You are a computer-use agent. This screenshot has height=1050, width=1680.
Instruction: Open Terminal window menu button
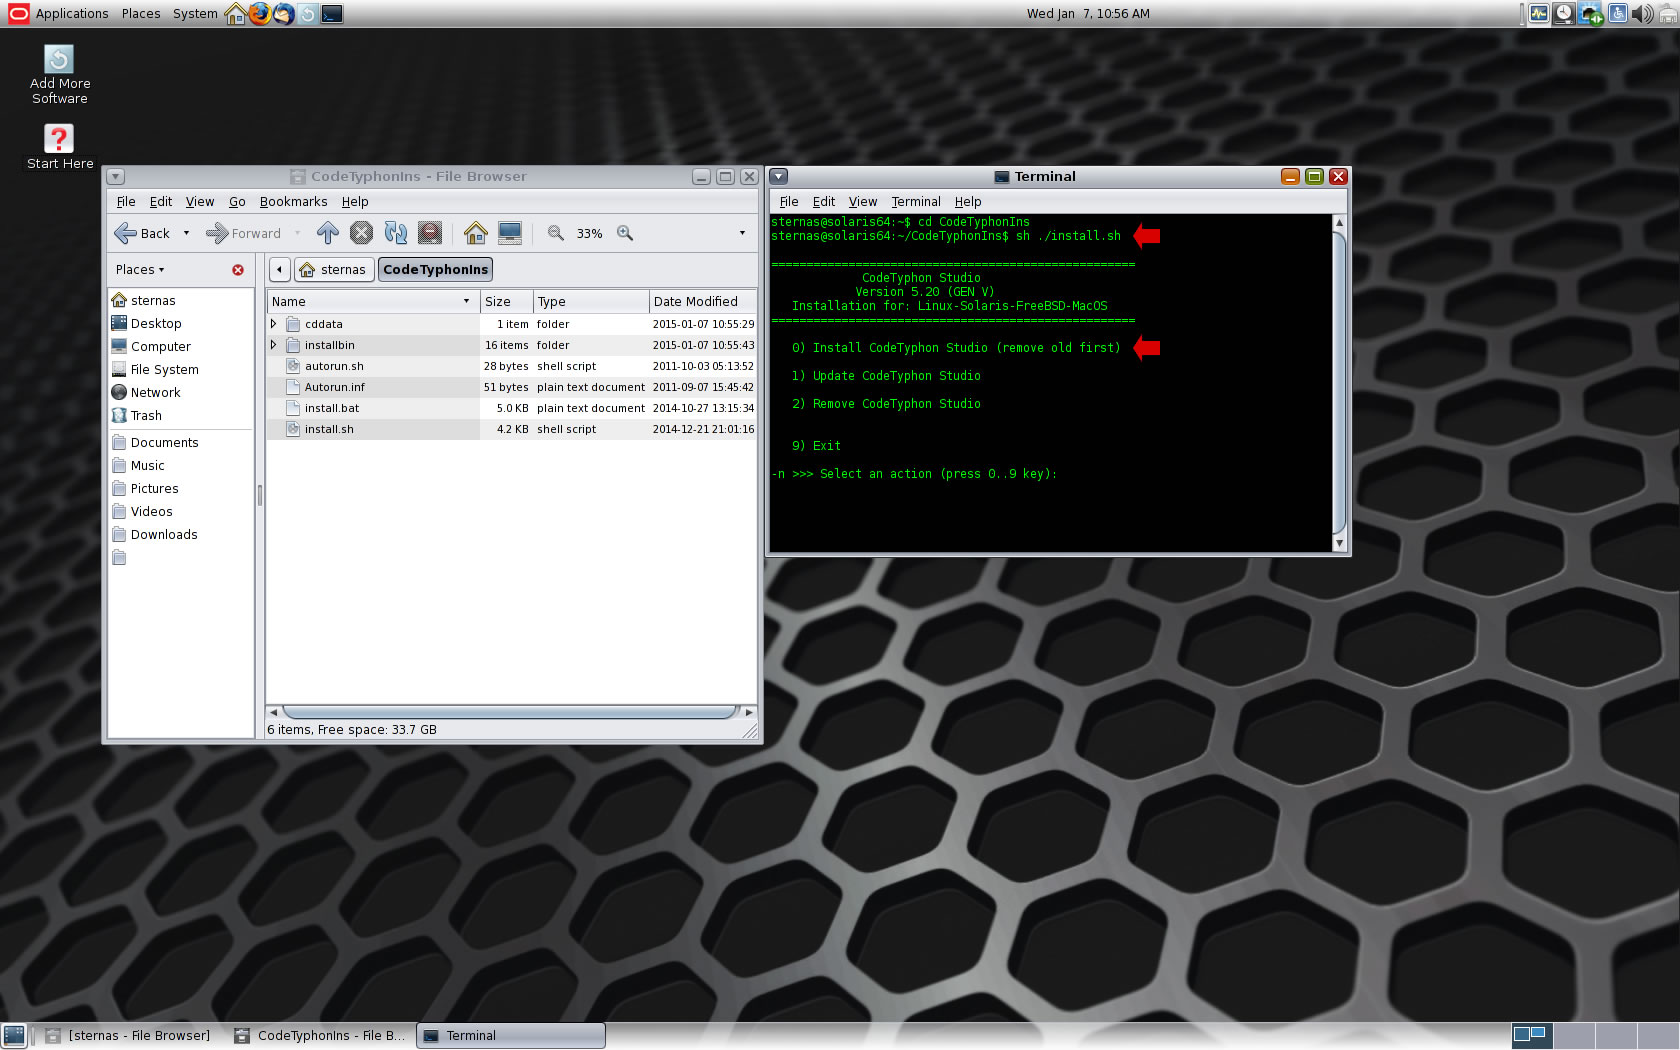click(779, 177)
